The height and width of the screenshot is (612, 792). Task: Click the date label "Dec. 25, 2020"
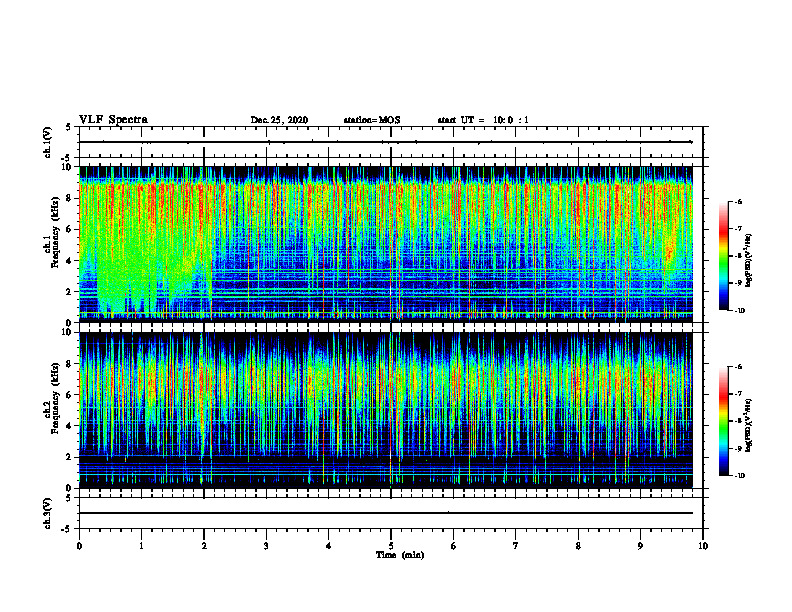pos(279,120)
